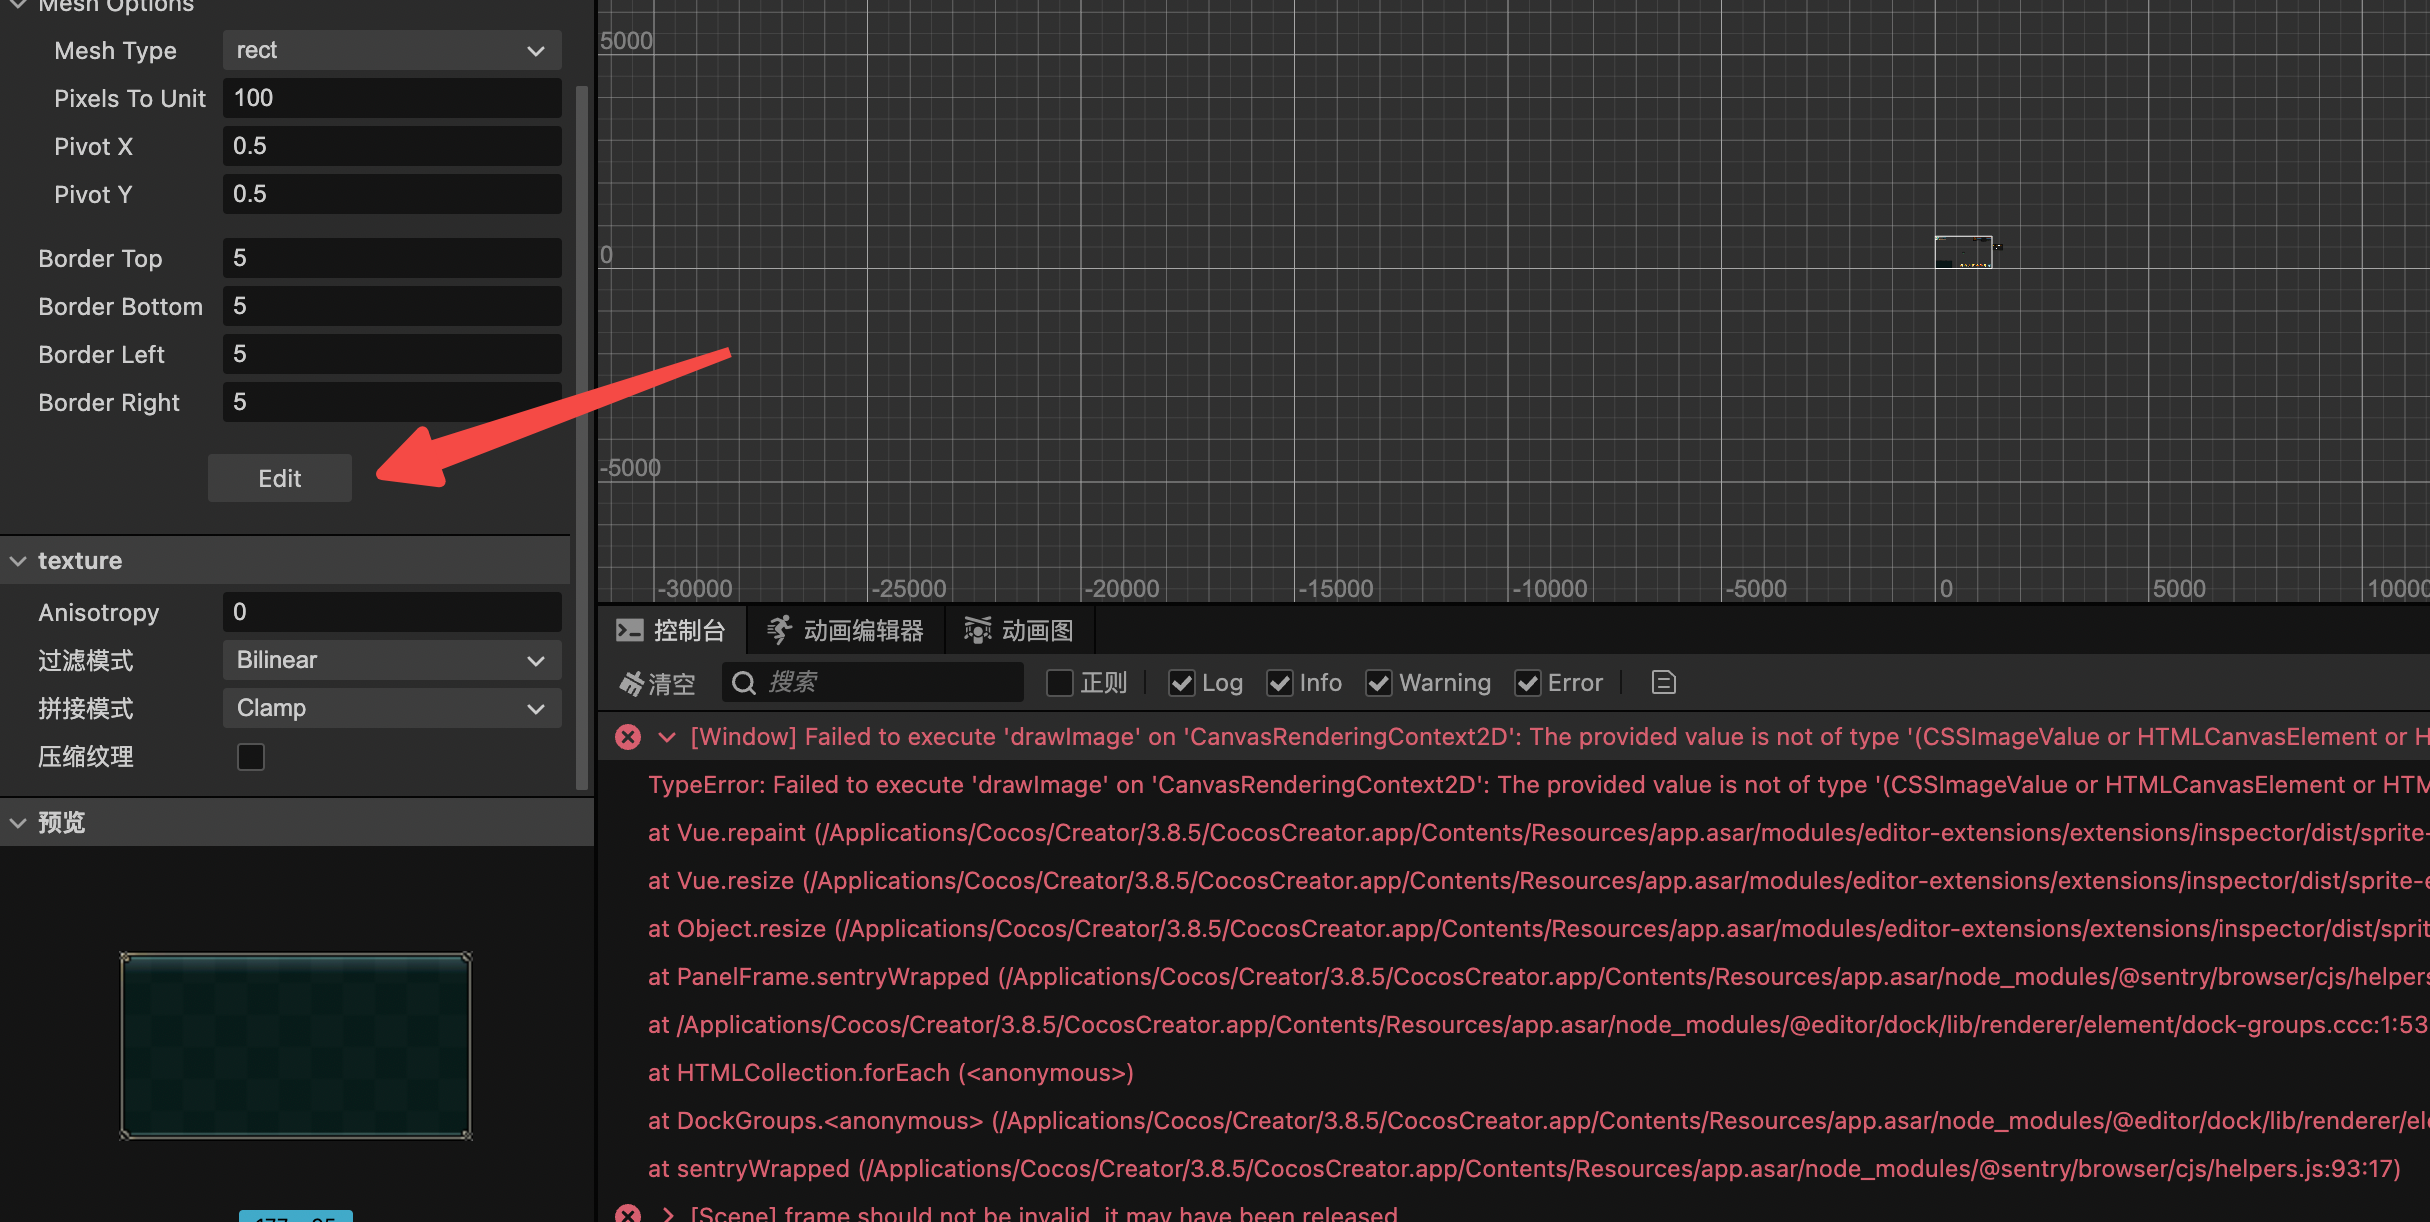The image size is (2430, 1222).
Task: Click the red error icon beside drawImage message
Action: click(628, 737)
